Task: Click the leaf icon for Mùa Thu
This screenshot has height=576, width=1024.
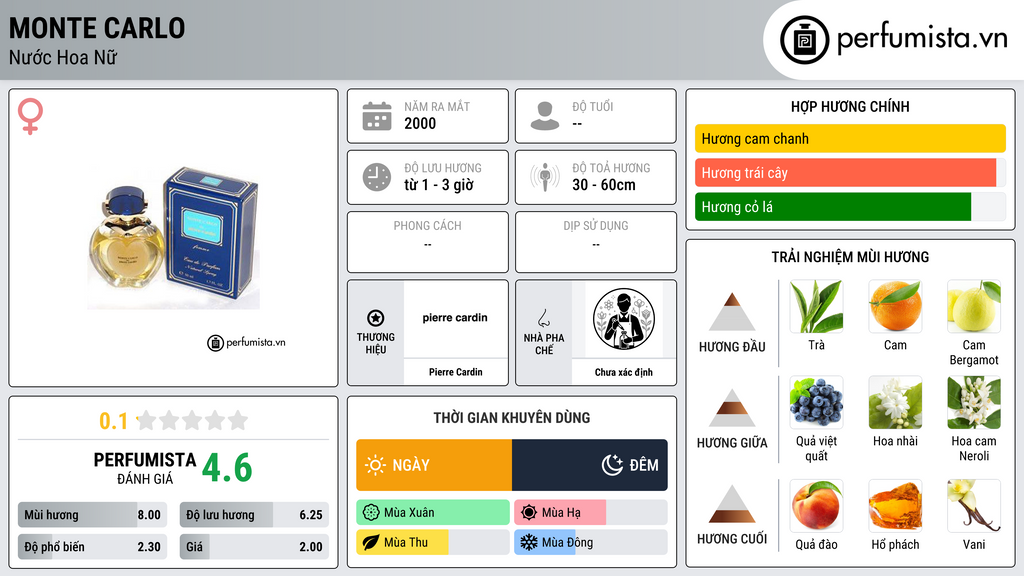Action: [x=371, y=543]
